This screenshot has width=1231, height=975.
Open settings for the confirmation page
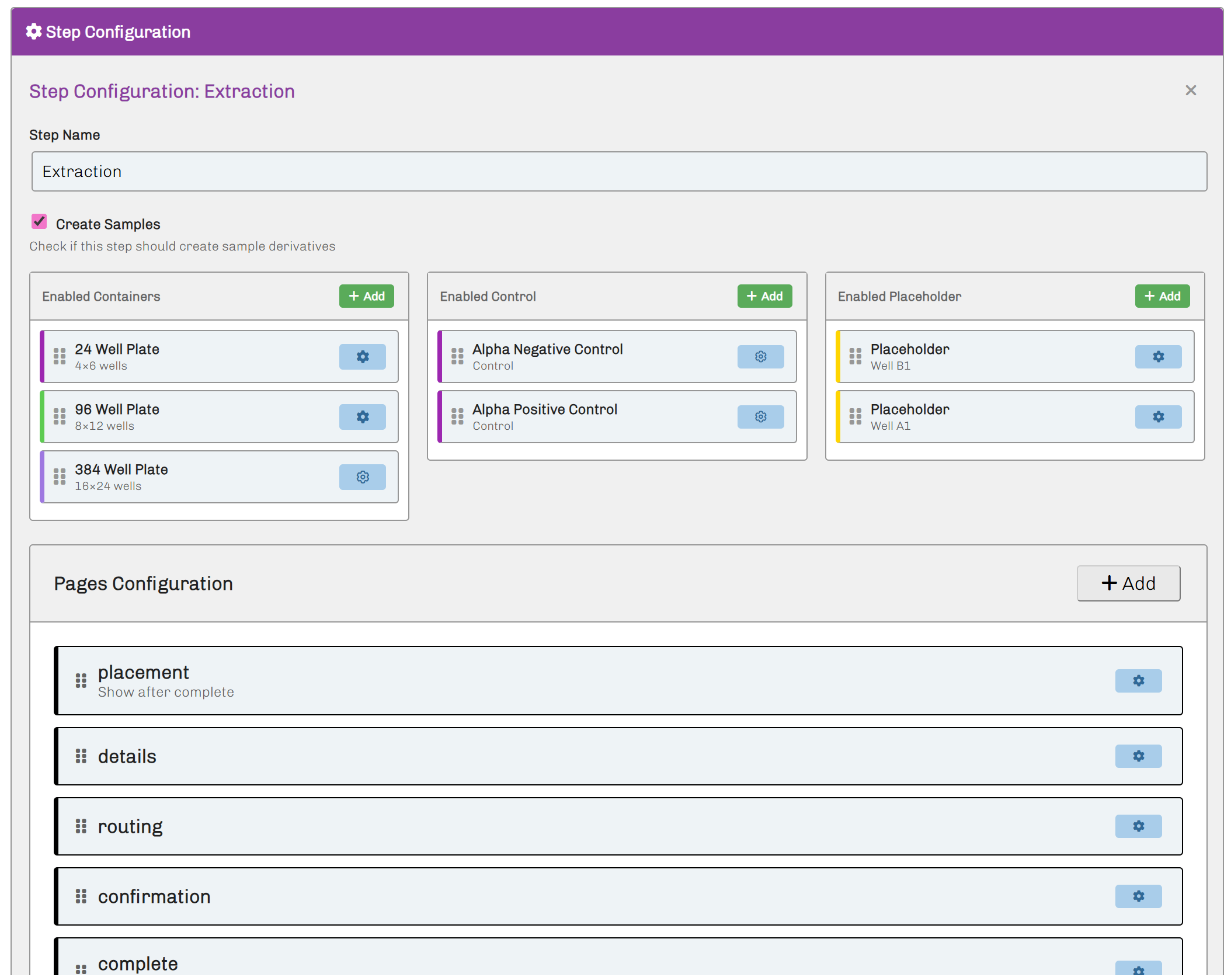click(x=1138, y=896)
